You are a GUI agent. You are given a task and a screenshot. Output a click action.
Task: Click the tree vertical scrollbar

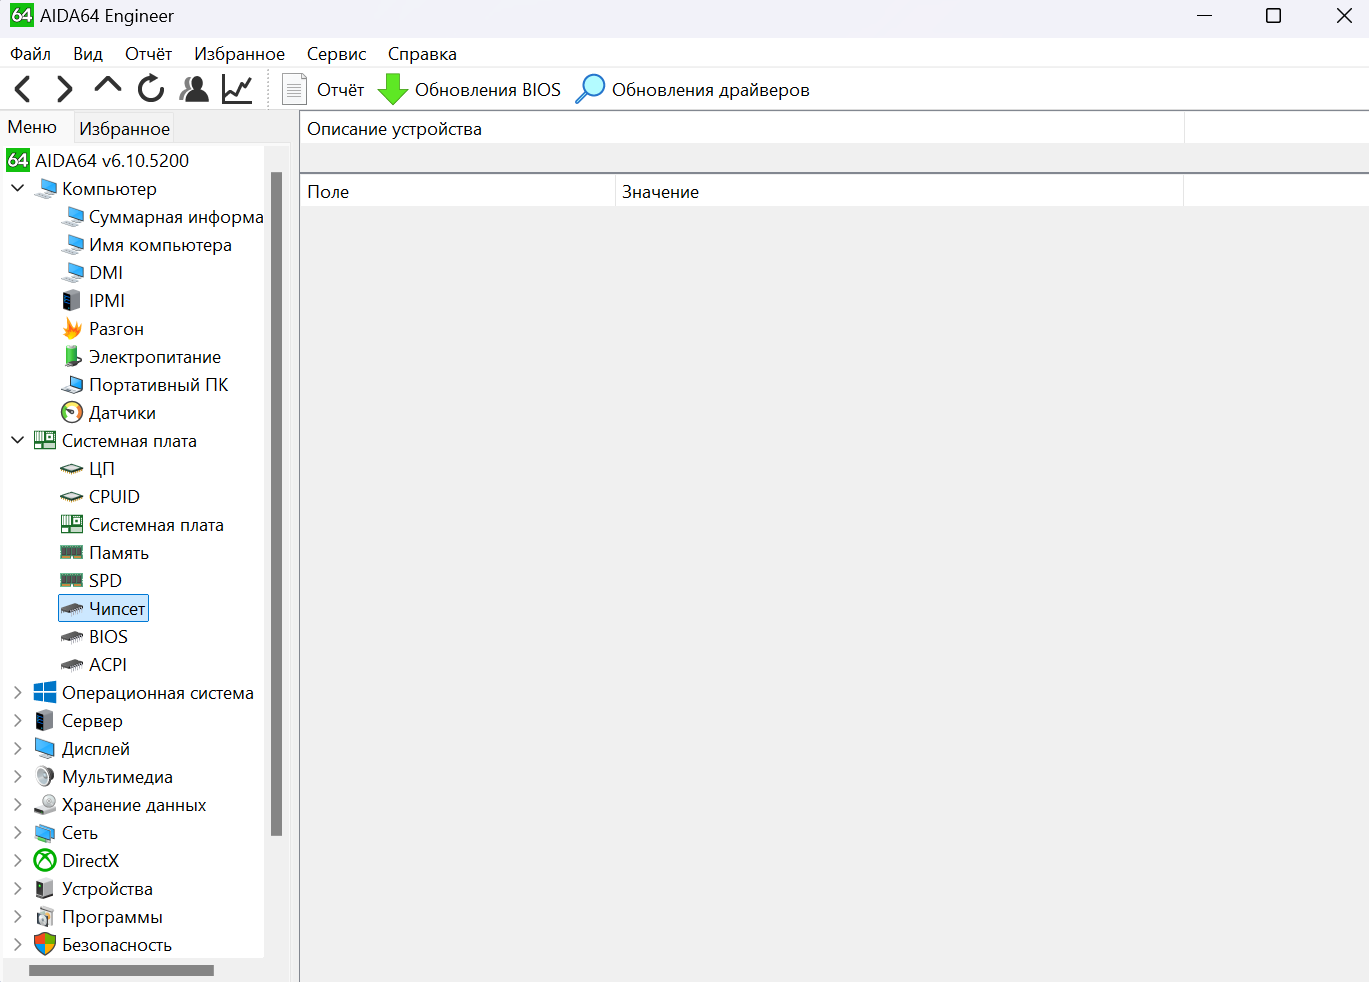(277, 503)
